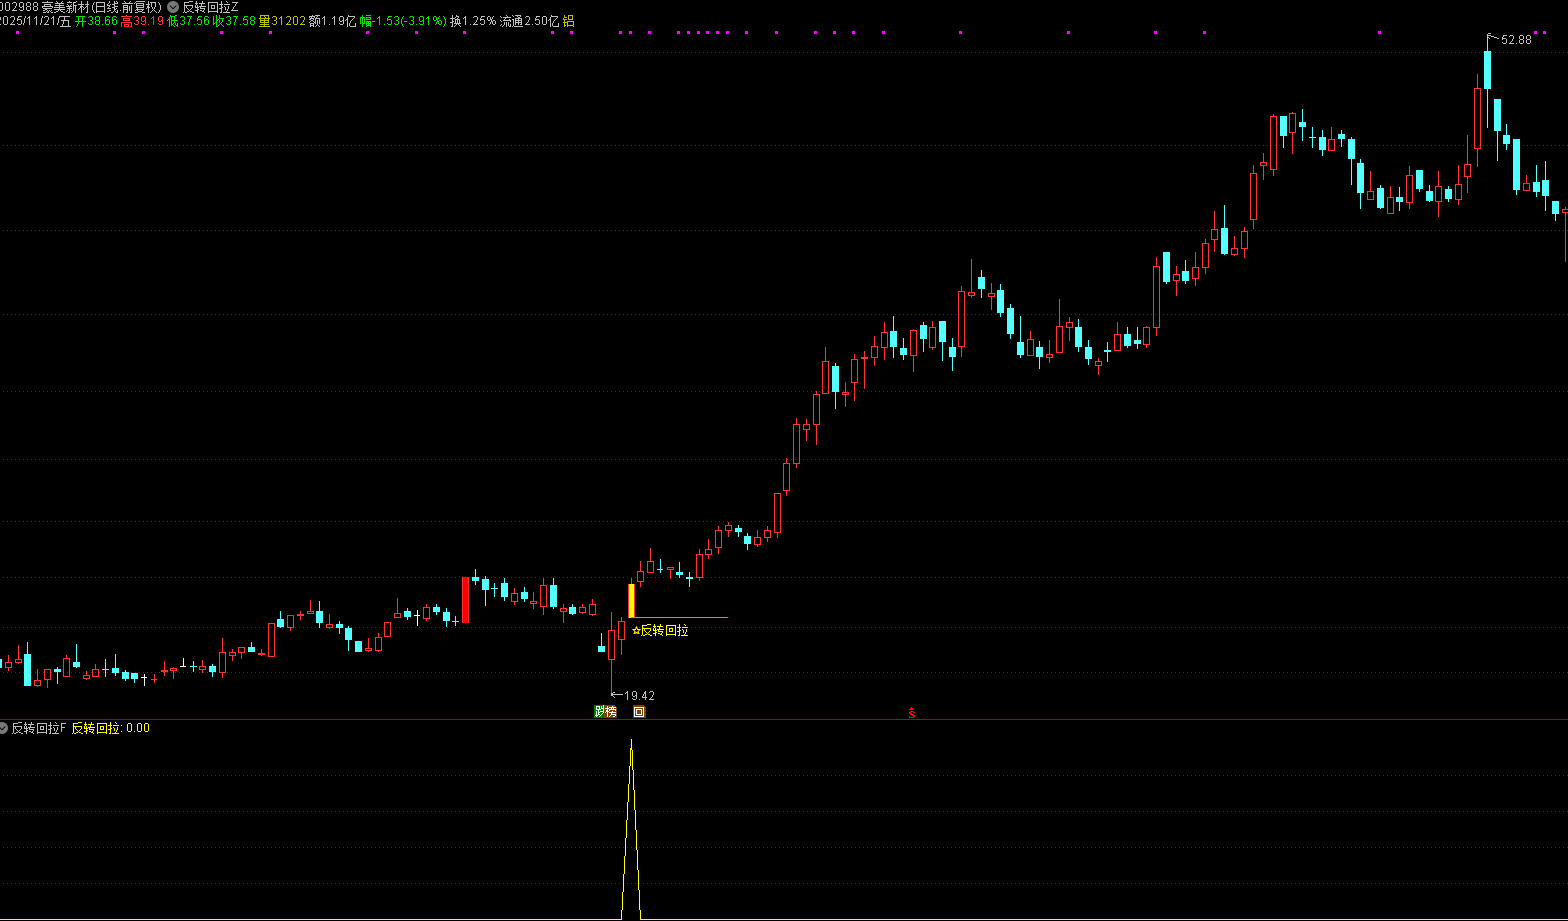Click the red S marker icon
Screen dimensions: 1568x921
pyautogui.click(x=912, y=713)
